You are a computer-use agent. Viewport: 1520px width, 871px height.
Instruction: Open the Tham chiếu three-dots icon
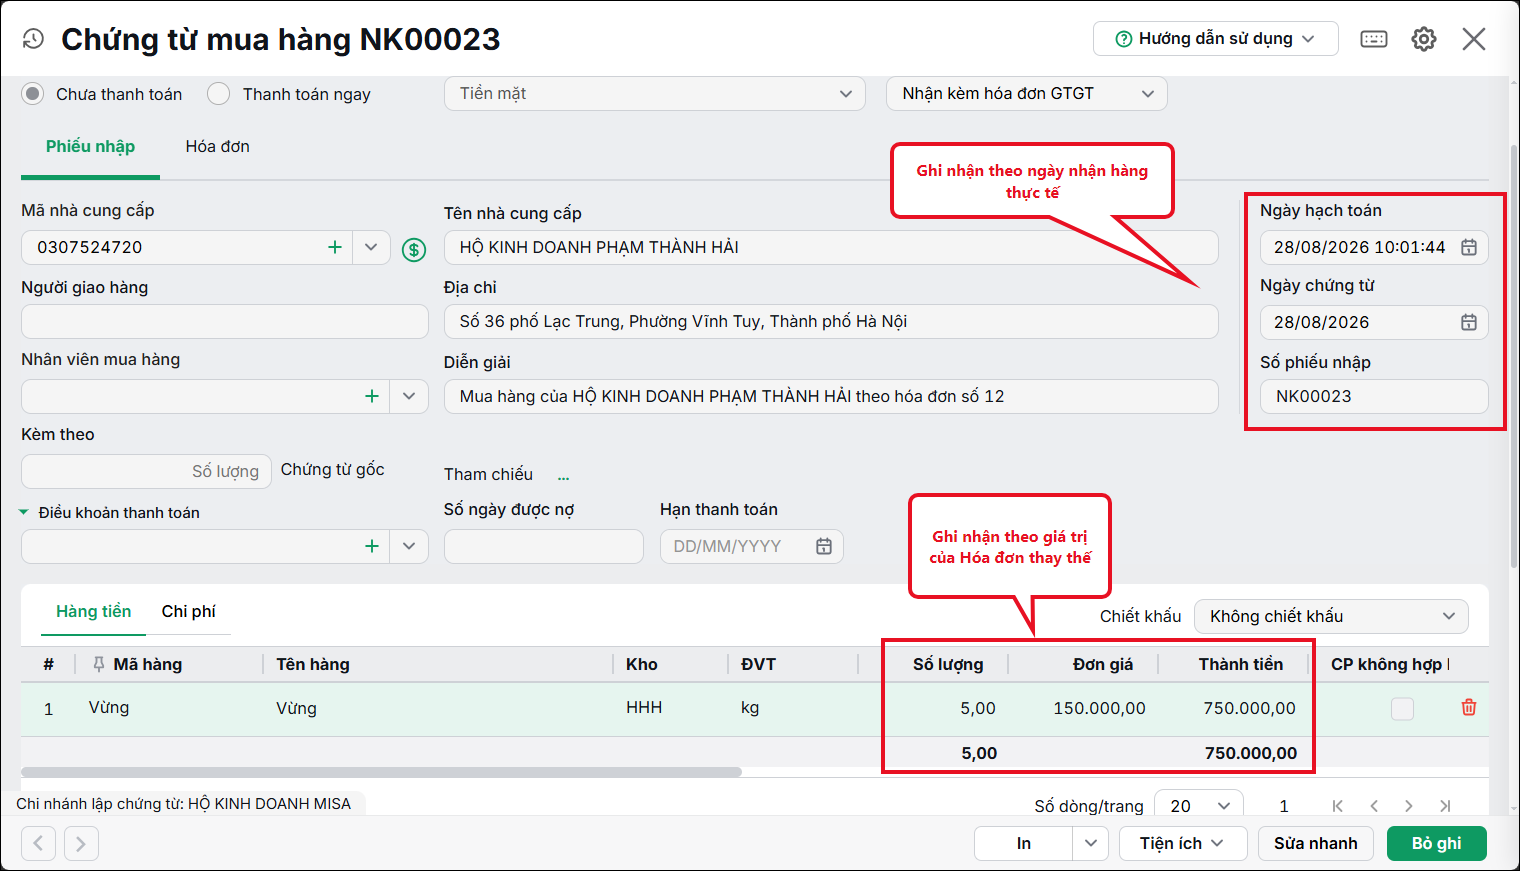(x=563, y=476)
